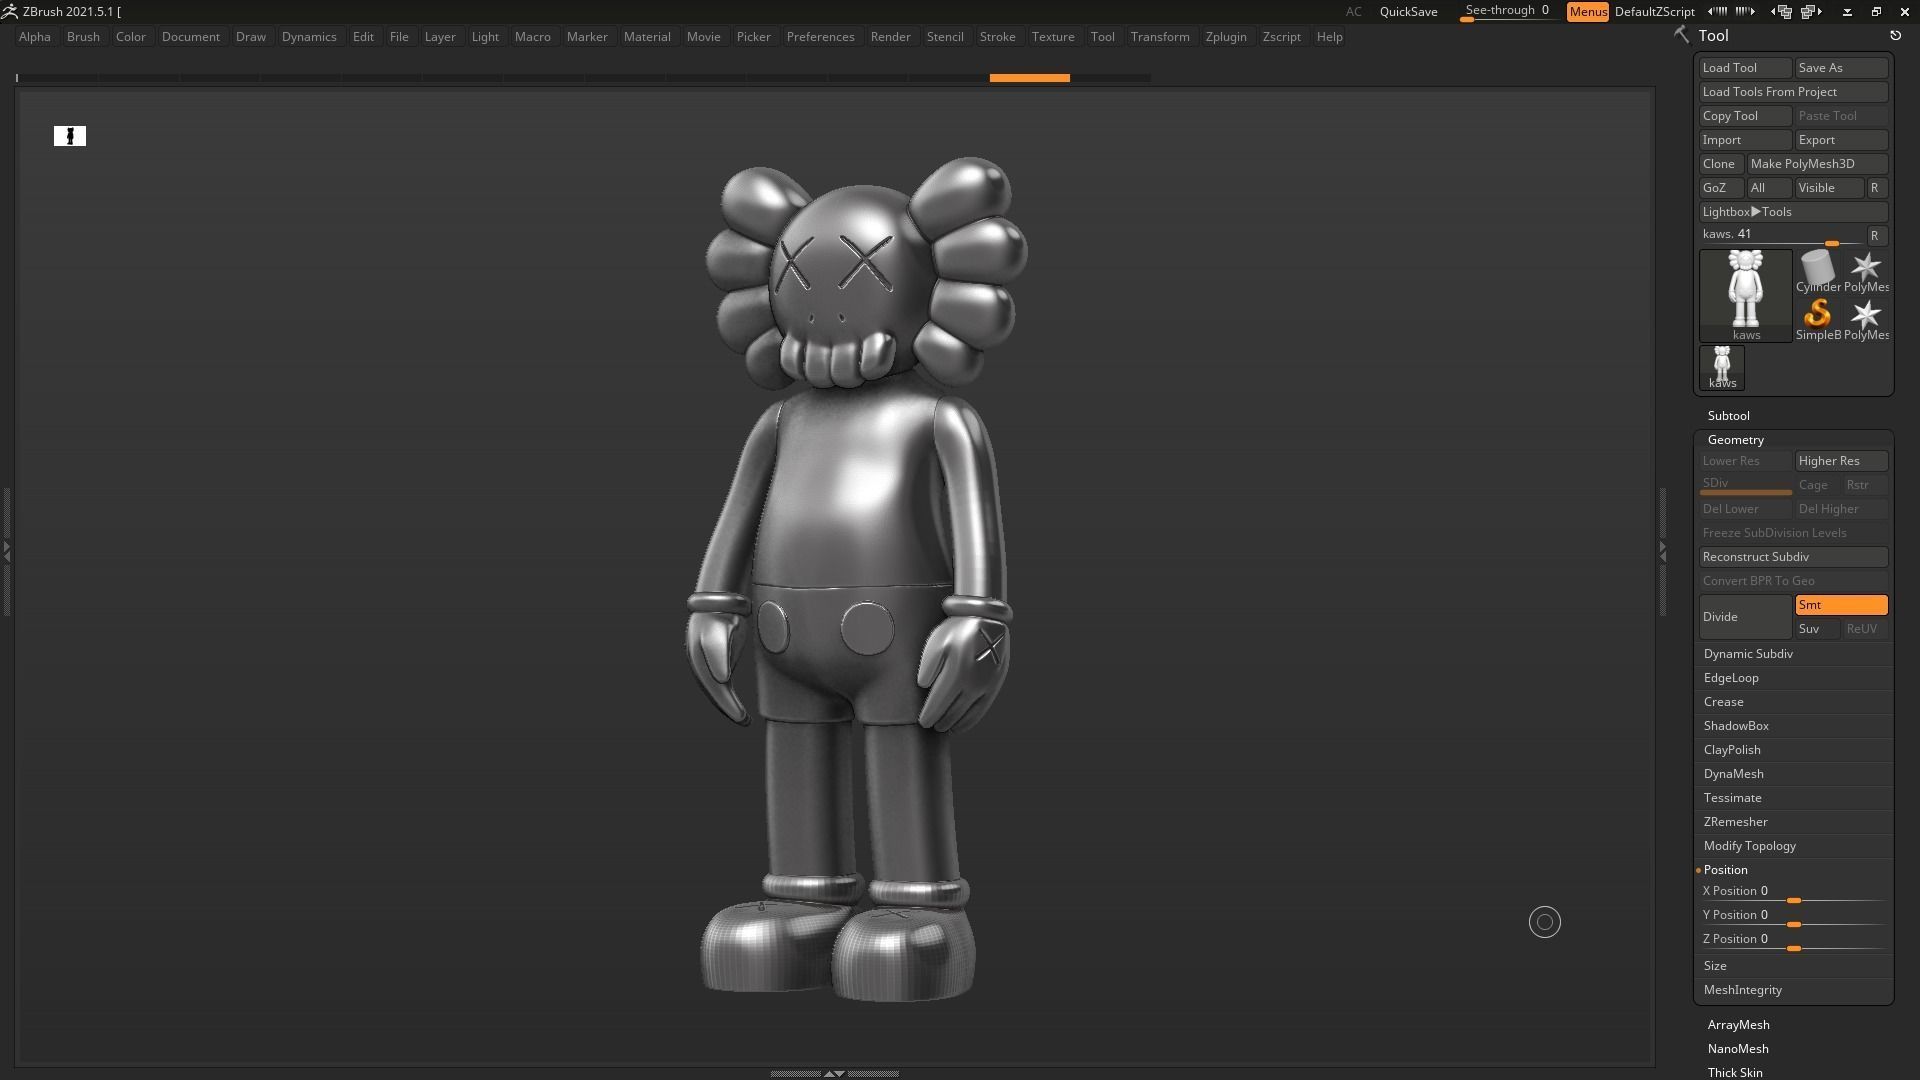Adjust the kaws 41 tool slider
Viewport: 1920px width, 1080px height.
1782,236
